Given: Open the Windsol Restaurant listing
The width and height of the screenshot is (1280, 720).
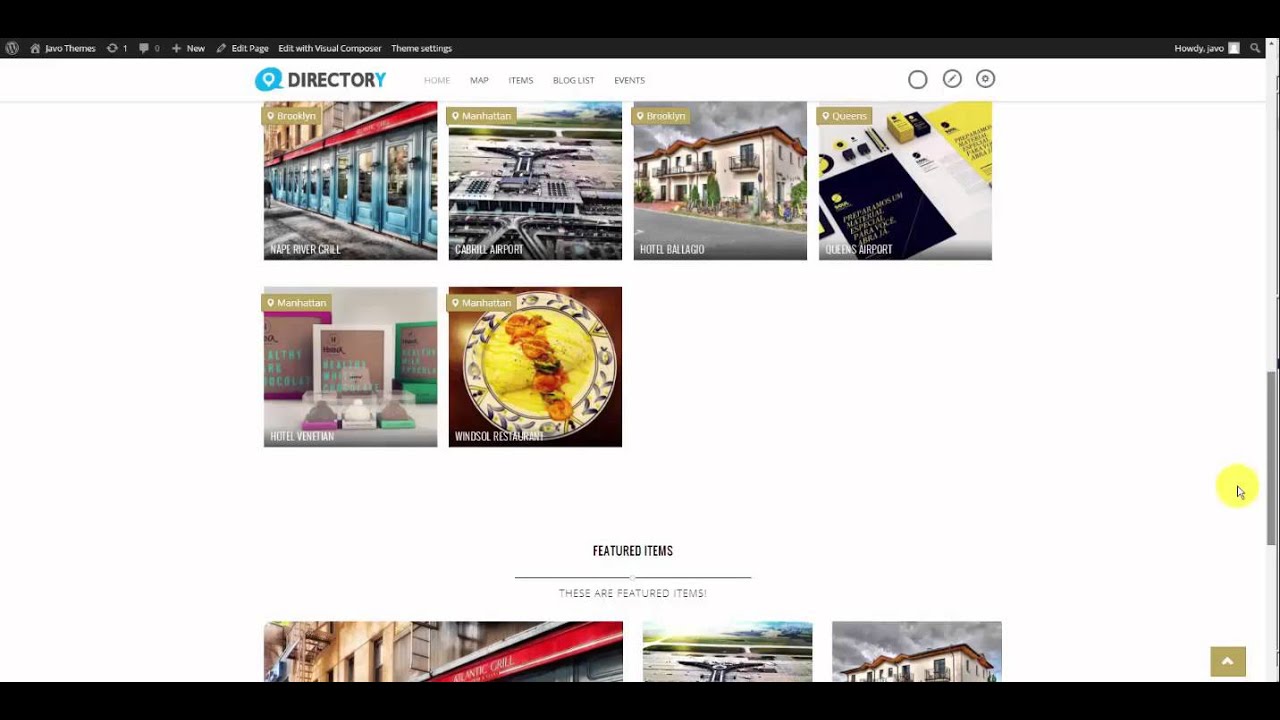Looking at the screenshot, I should 535,367.
